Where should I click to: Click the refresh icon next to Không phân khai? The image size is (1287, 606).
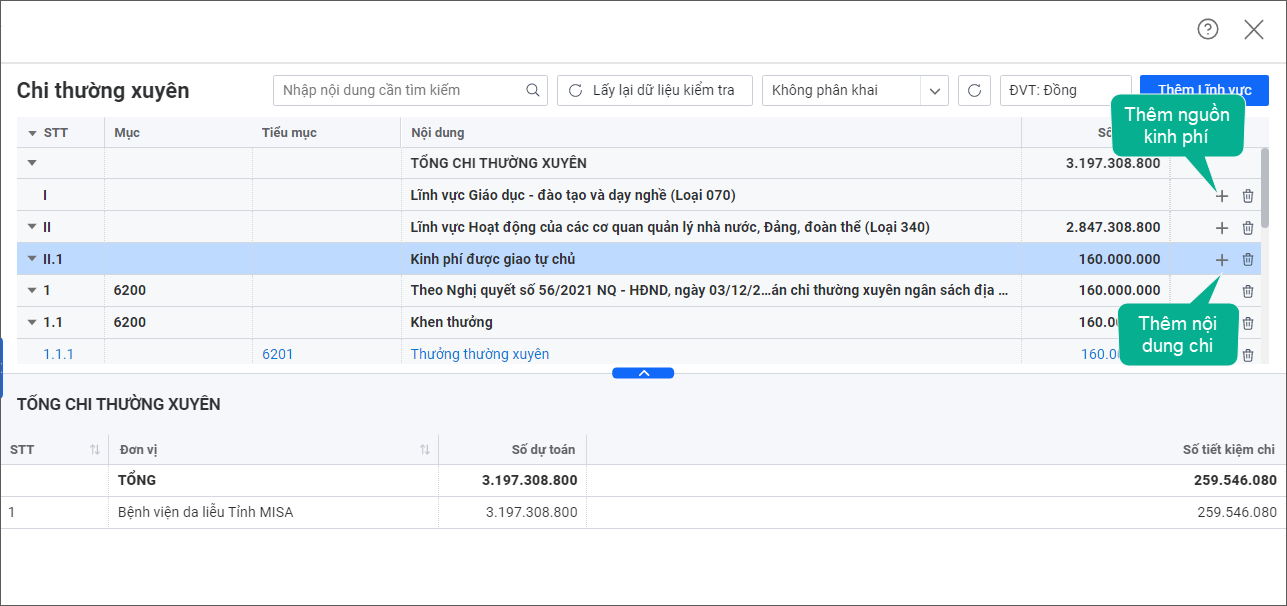[974, 90]
